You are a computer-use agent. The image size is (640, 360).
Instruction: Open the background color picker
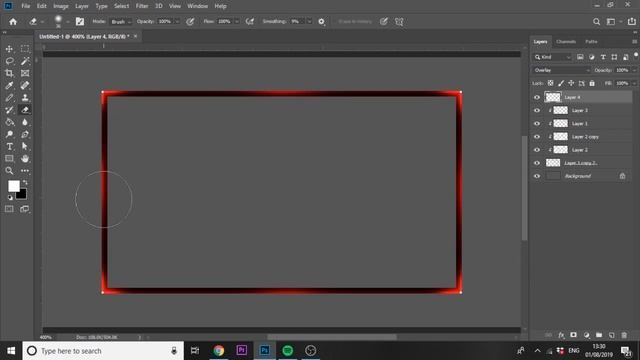click(x=22, y=195)
